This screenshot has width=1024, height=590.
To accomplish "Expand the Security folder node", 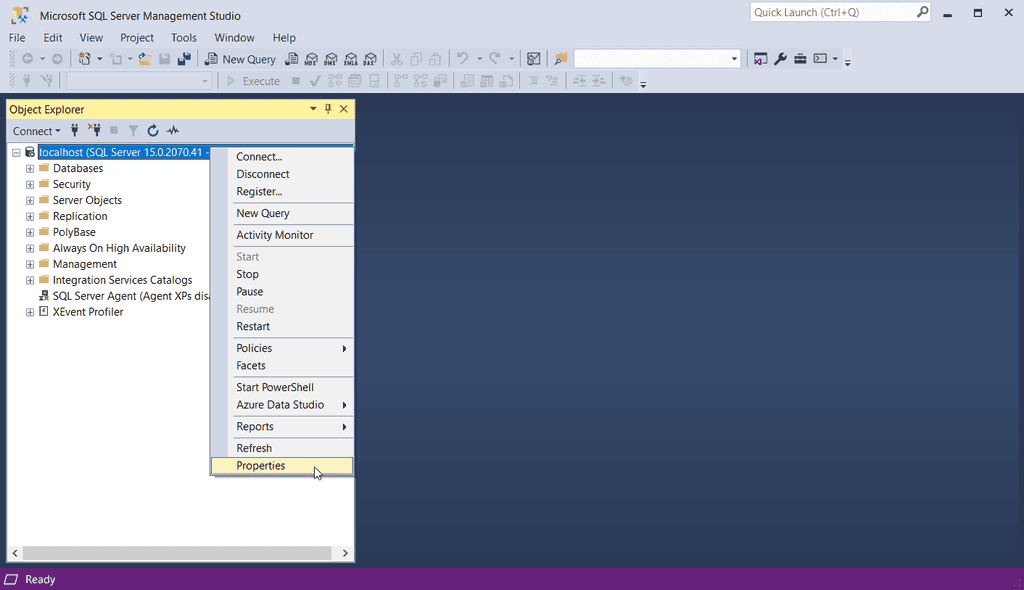I will pos(30,185).
